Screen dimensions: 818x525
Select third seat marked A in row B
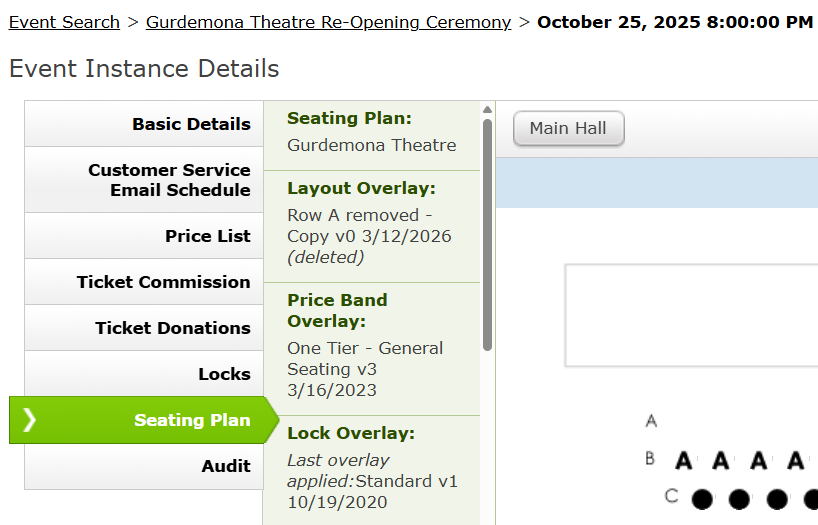[x=758, y=461]
